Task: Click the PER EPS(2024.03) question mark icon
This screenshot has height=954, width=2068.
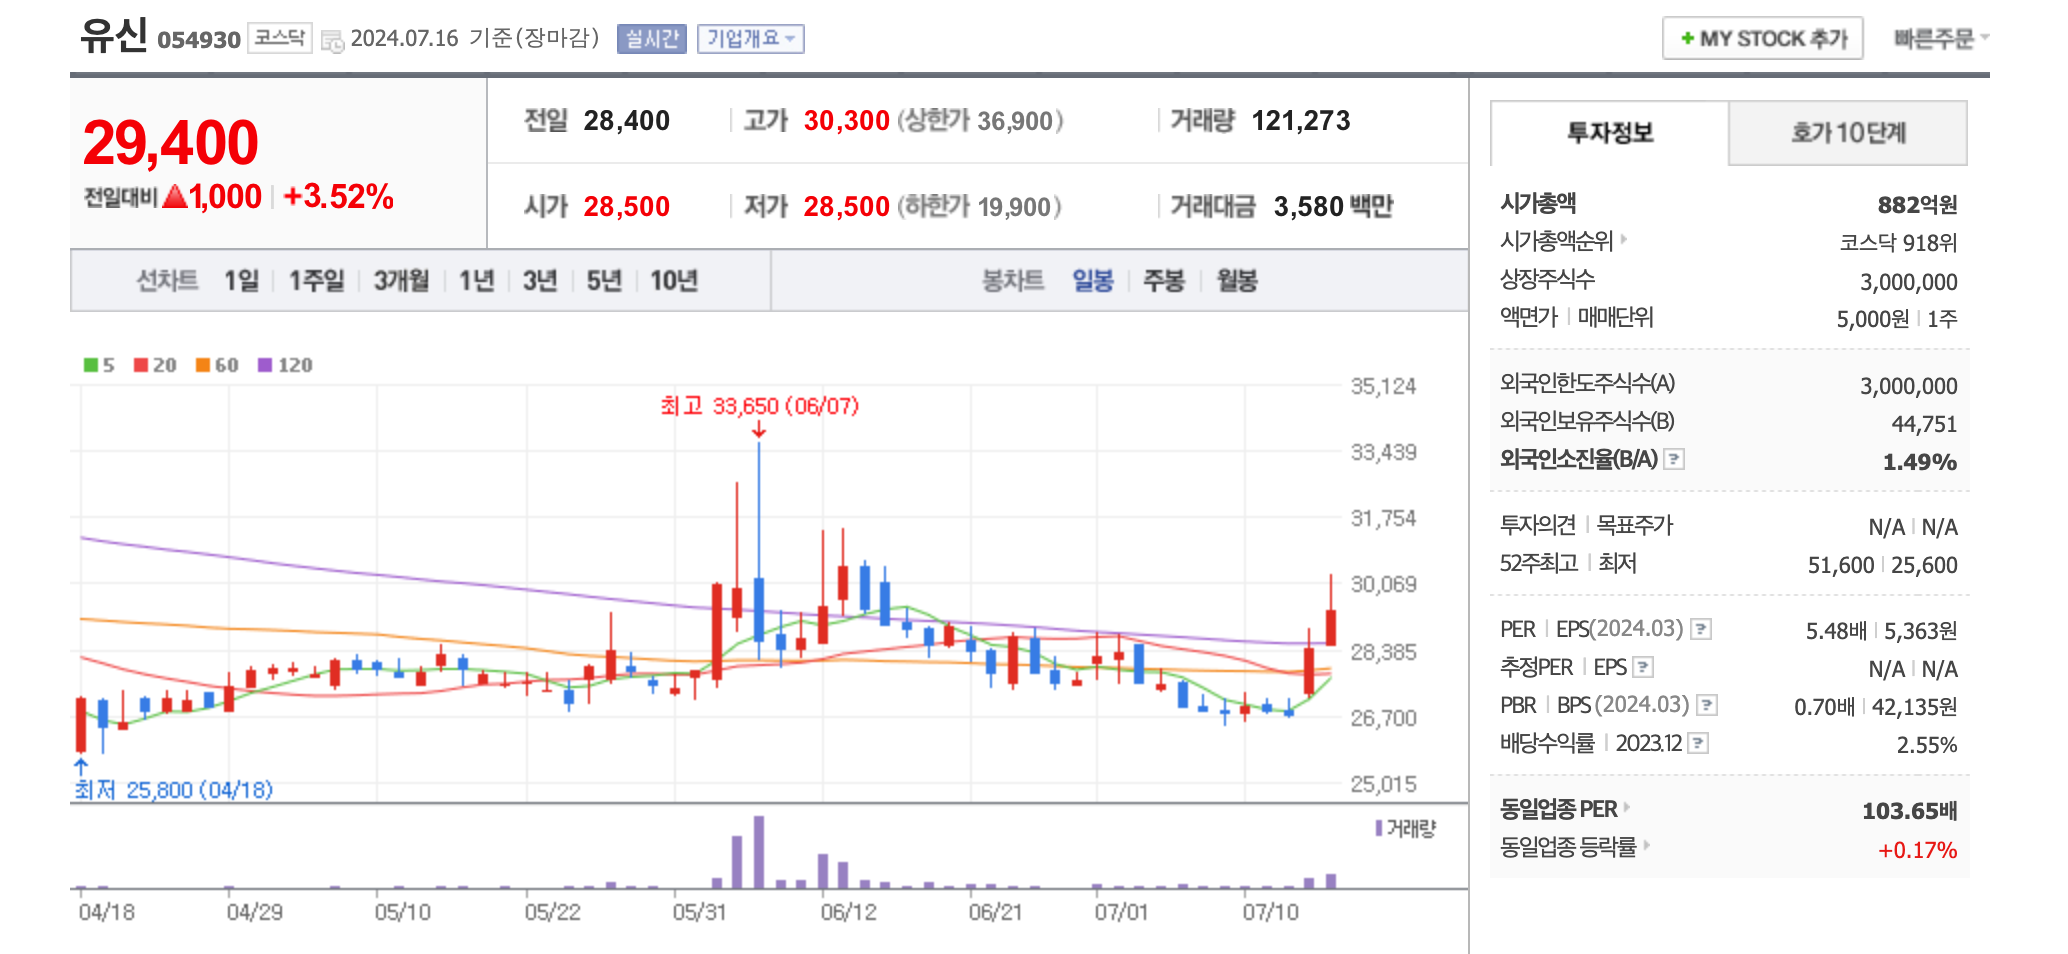Action: [x=1701, y=630]
